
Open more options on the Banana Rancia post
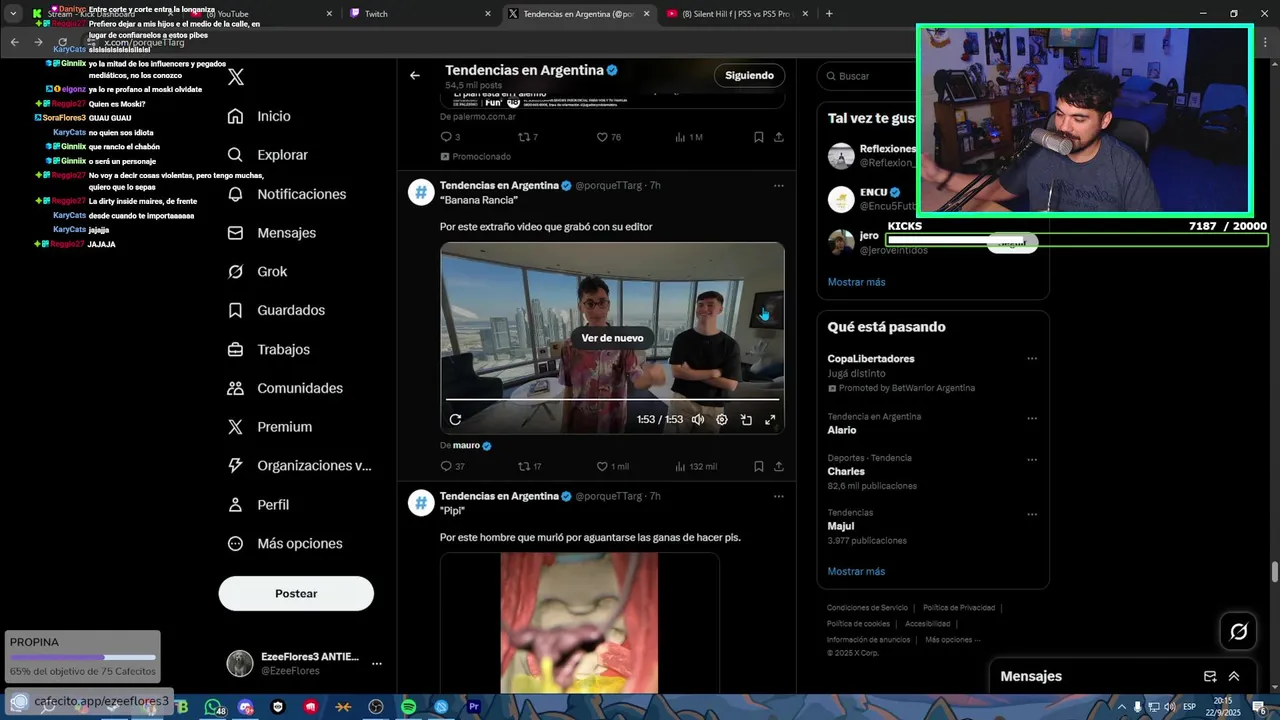coord(778,186)
